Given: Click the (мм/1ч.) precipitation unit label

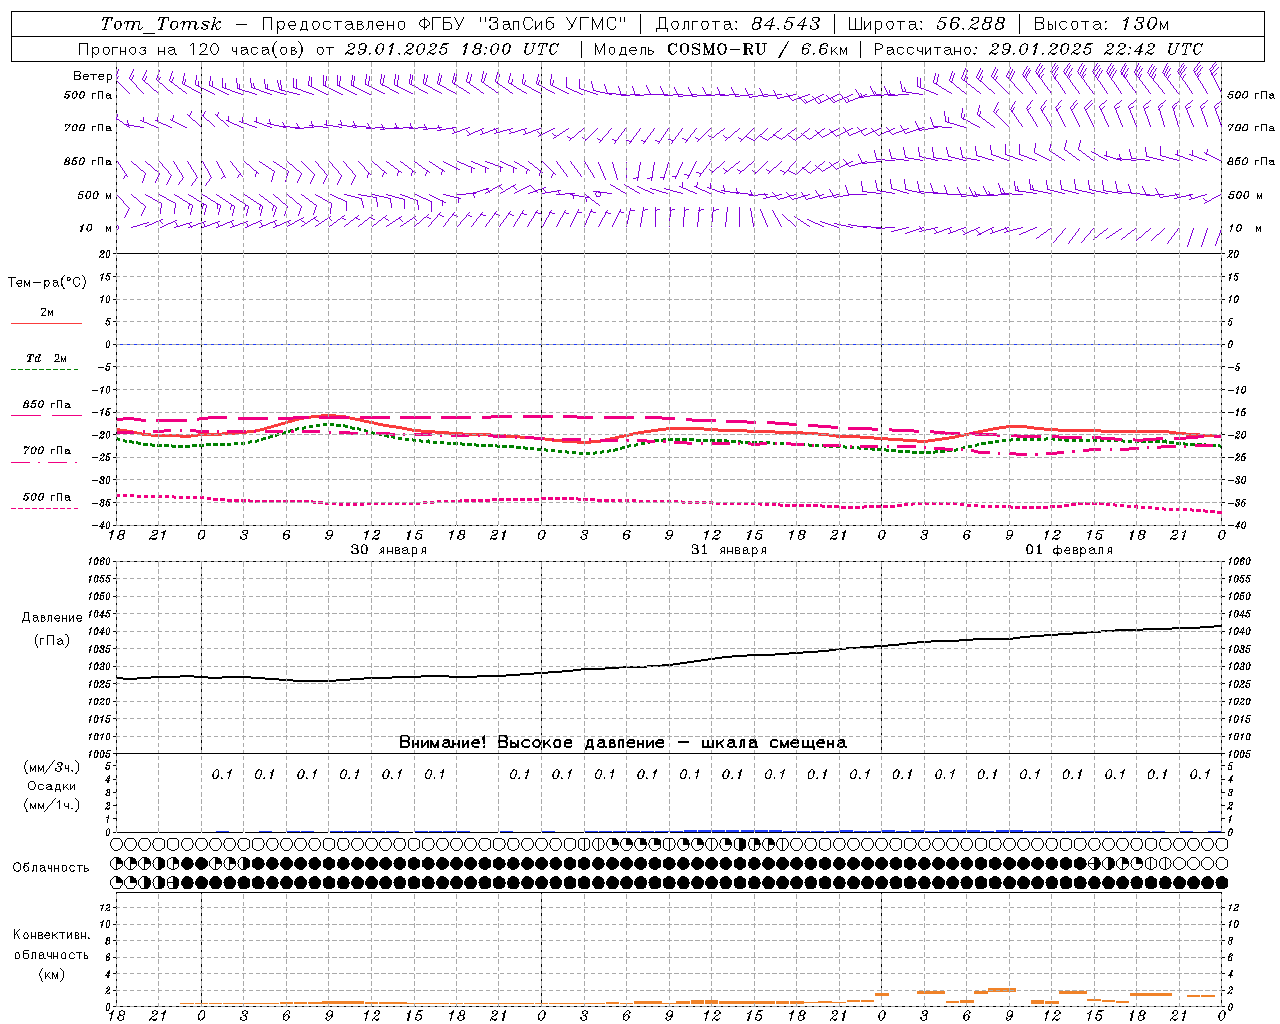Looking at the screenshot, I should (x=52, y=805).
